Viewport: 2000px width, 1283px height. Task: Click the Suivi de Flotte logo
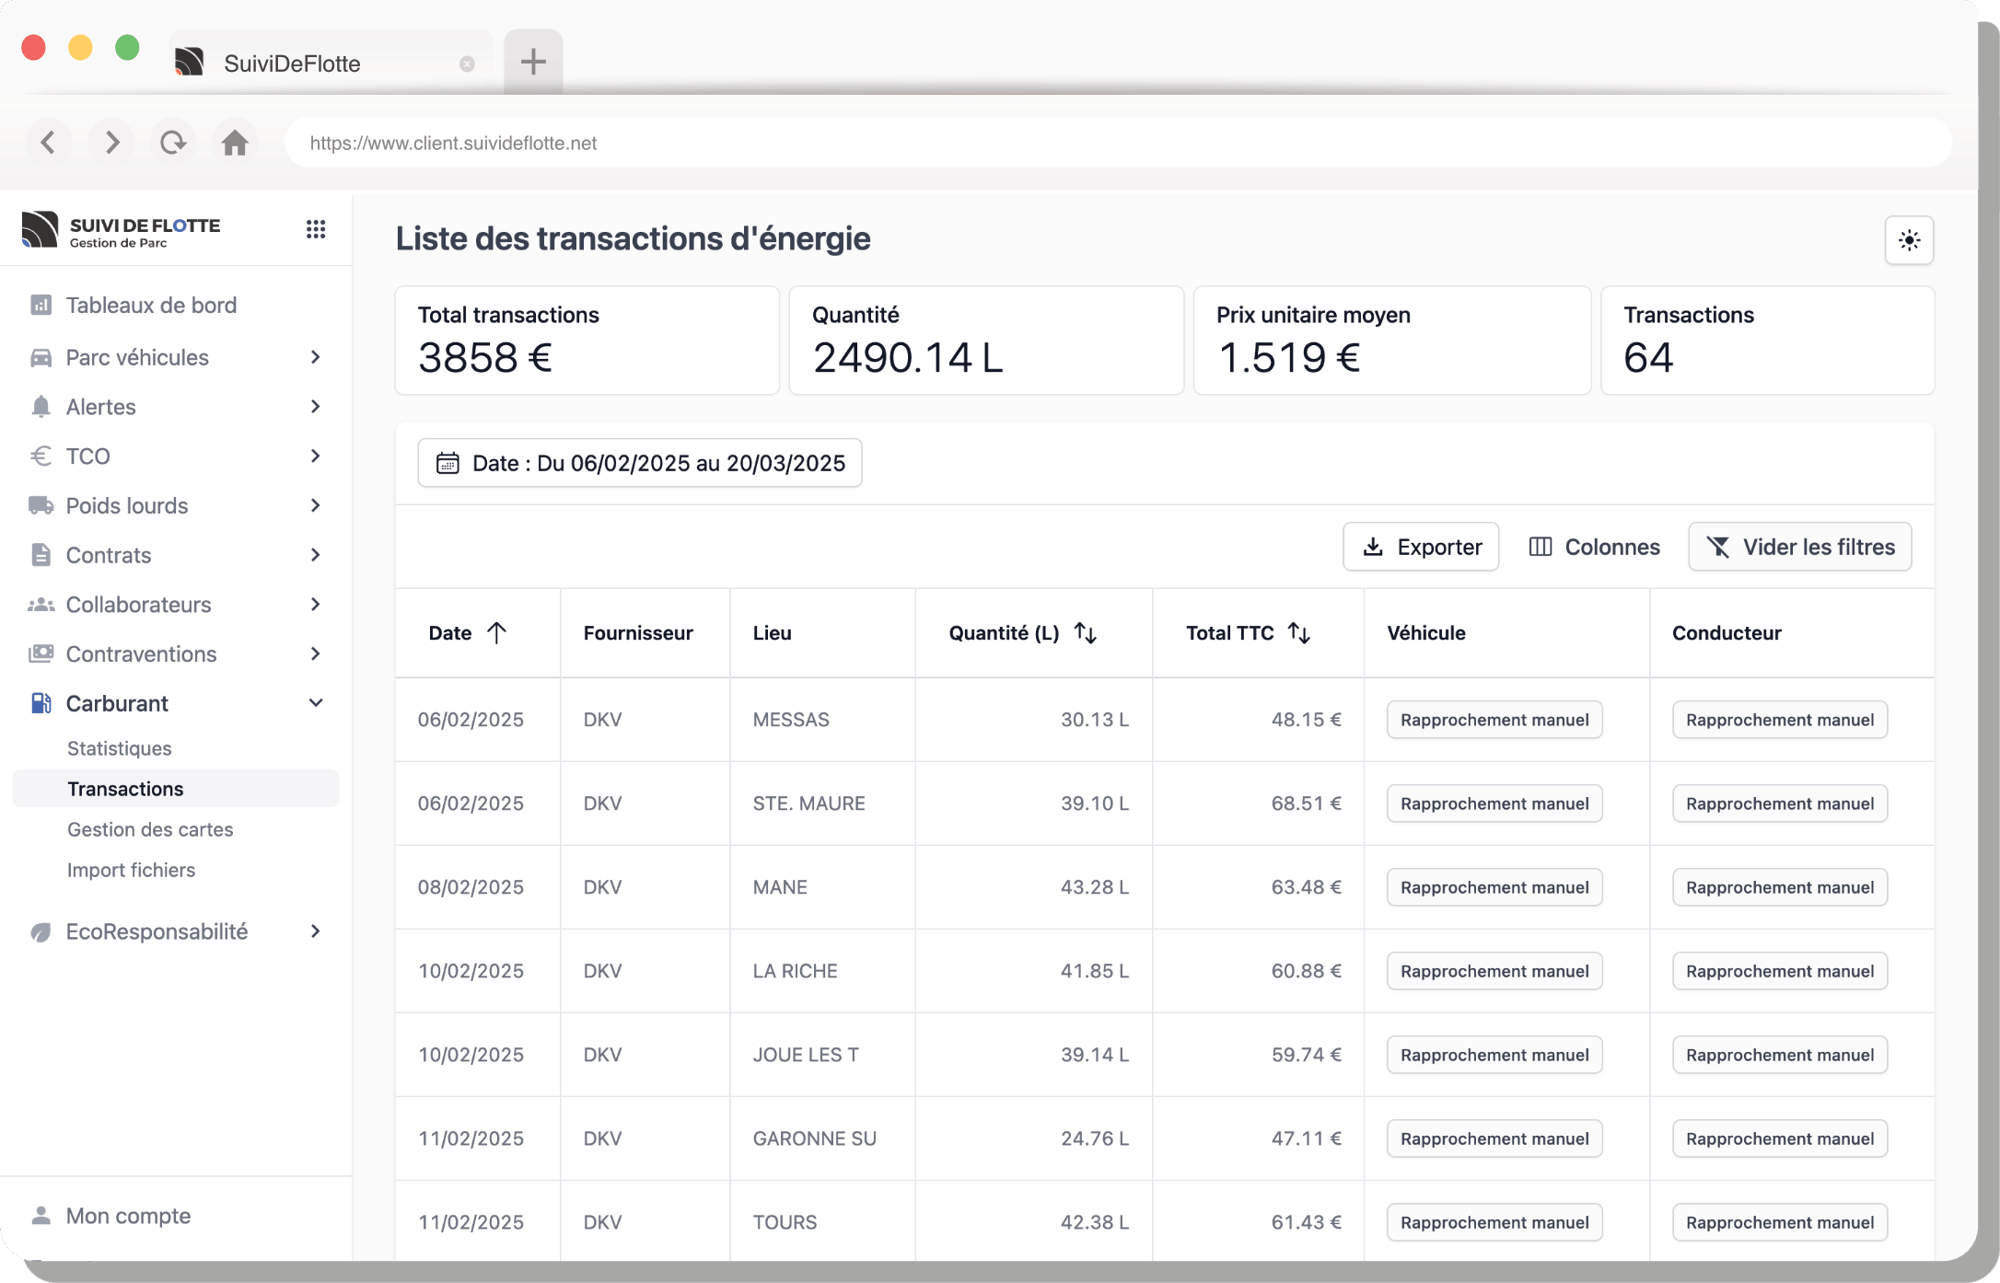(x=121, y=230)
